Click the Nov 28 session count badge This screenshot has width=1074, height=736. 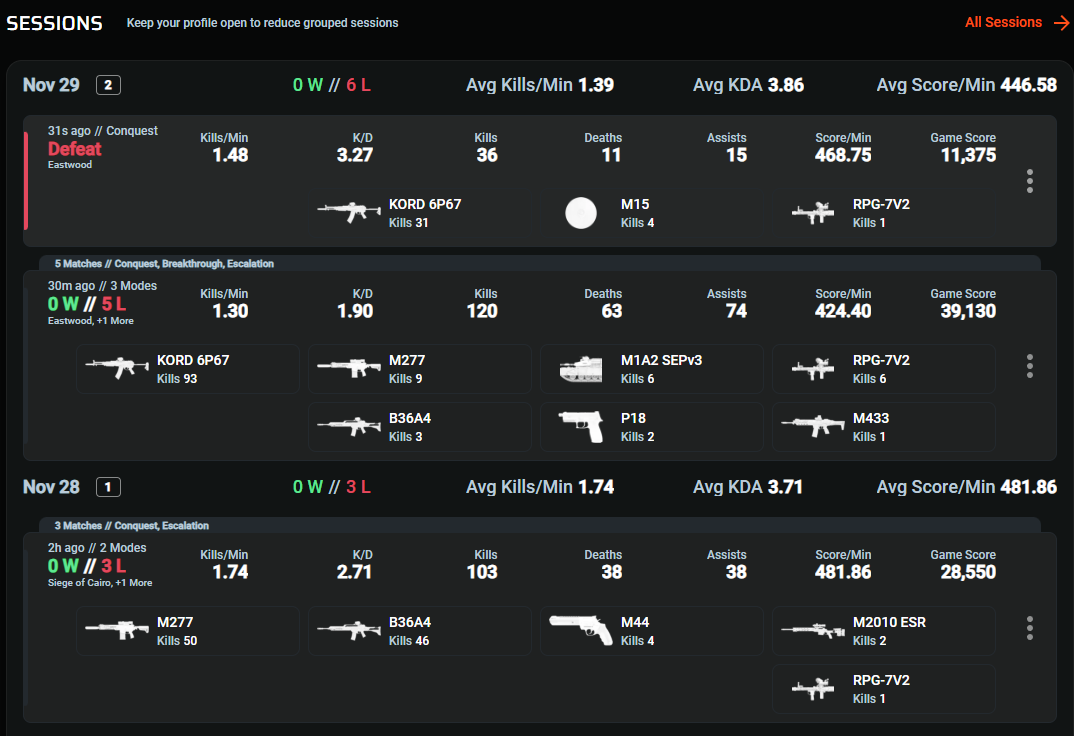(108, 487)
